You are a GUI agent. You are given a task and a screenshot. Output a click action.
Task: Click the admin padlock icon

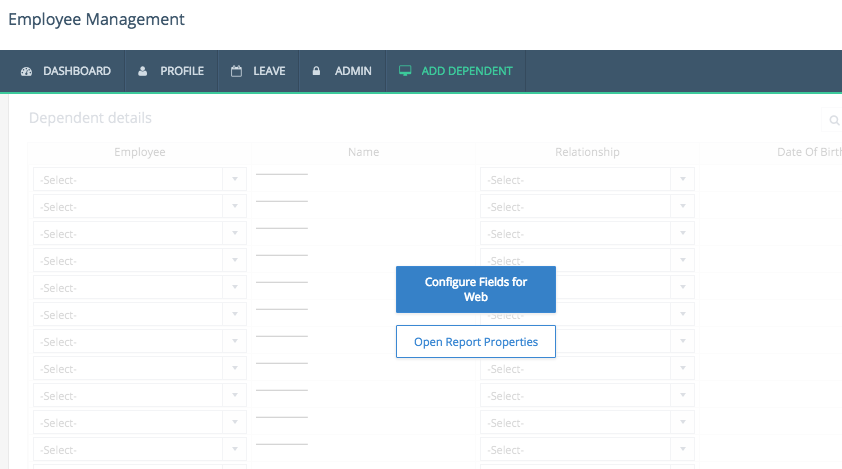pyautogui.click(x=316, y=71)
